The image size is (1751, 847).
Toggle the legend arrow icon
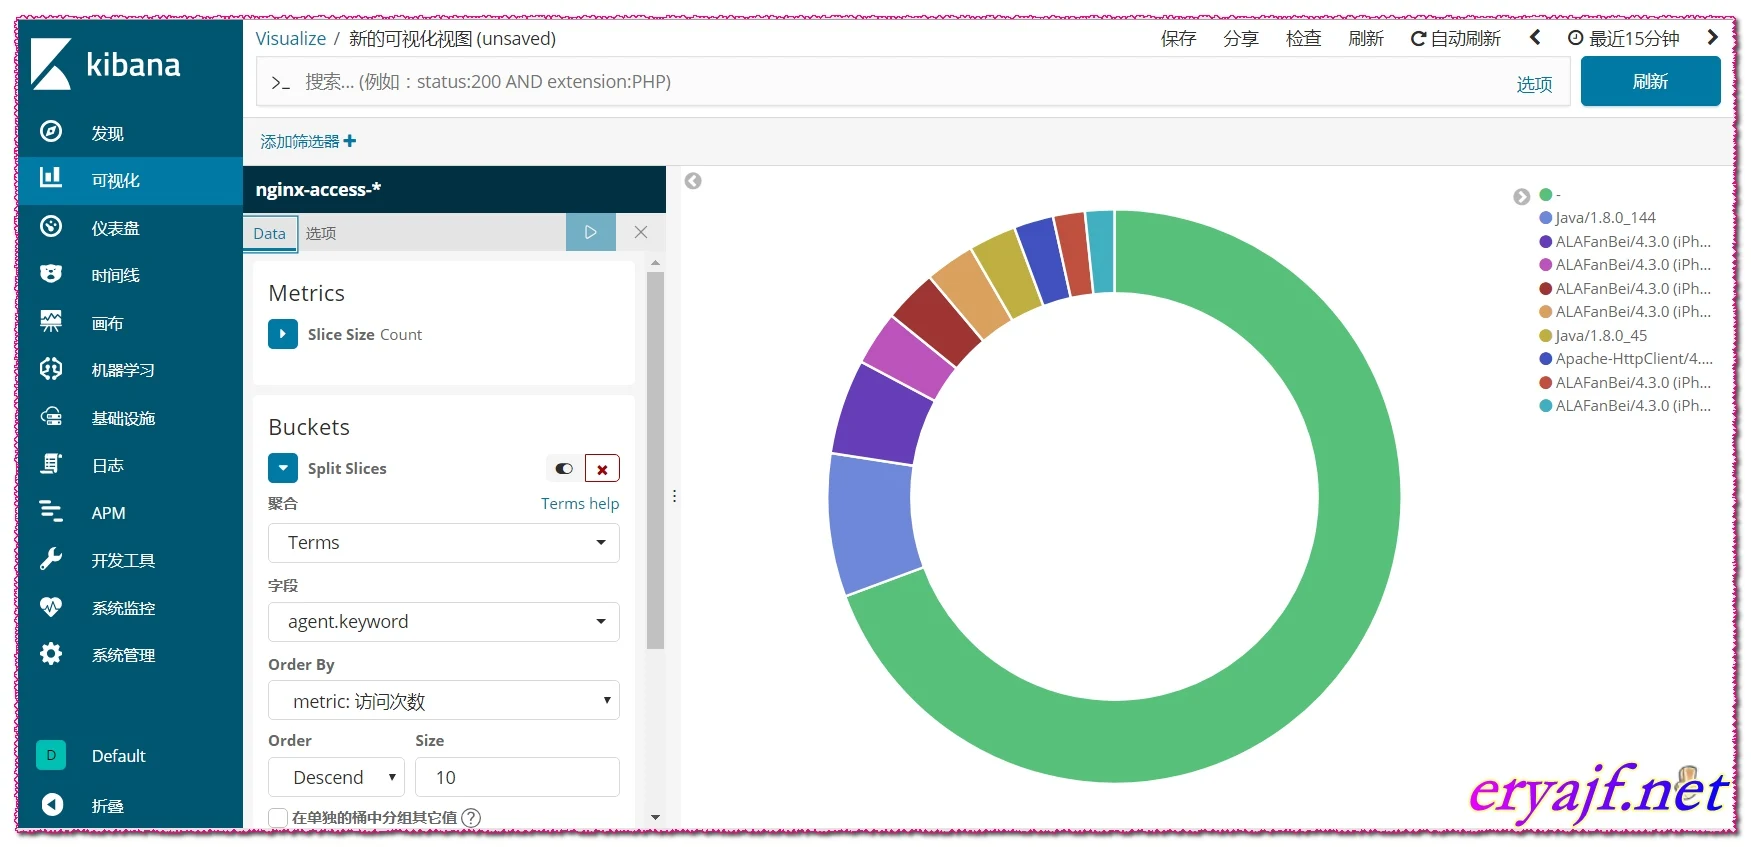(1522, 197)
